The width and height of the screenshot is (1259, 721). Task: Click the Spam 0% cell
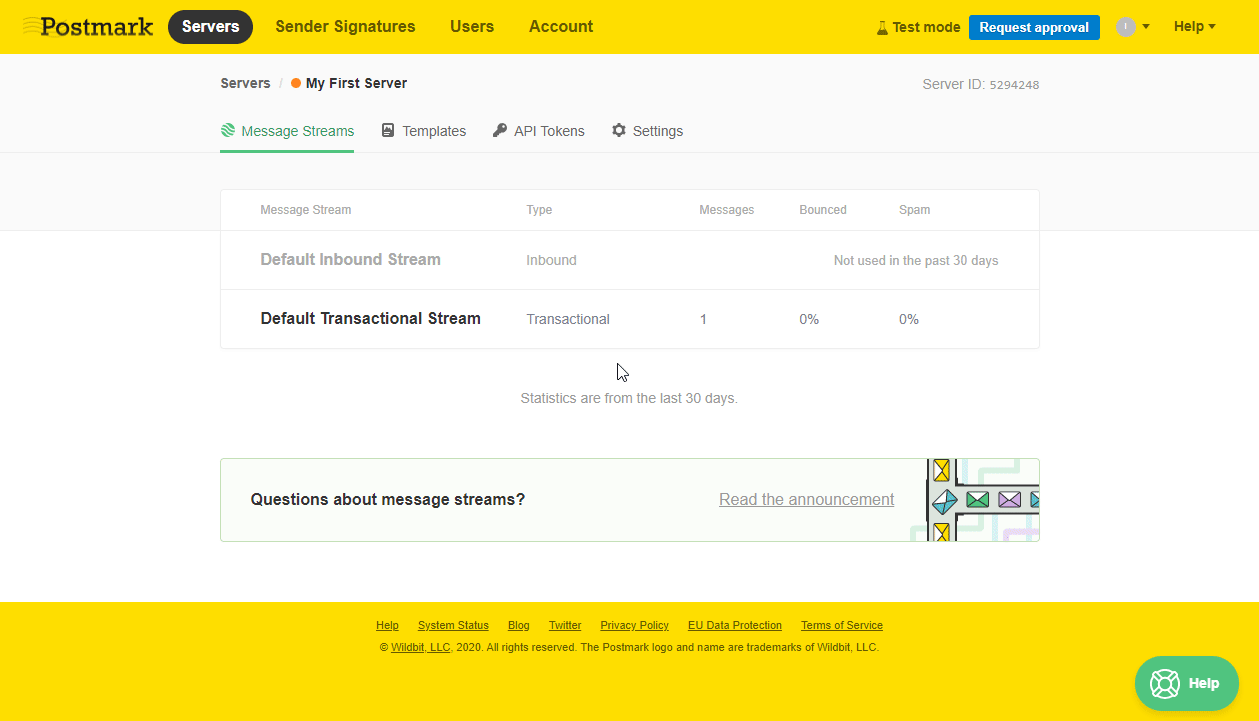pos(909,319)
